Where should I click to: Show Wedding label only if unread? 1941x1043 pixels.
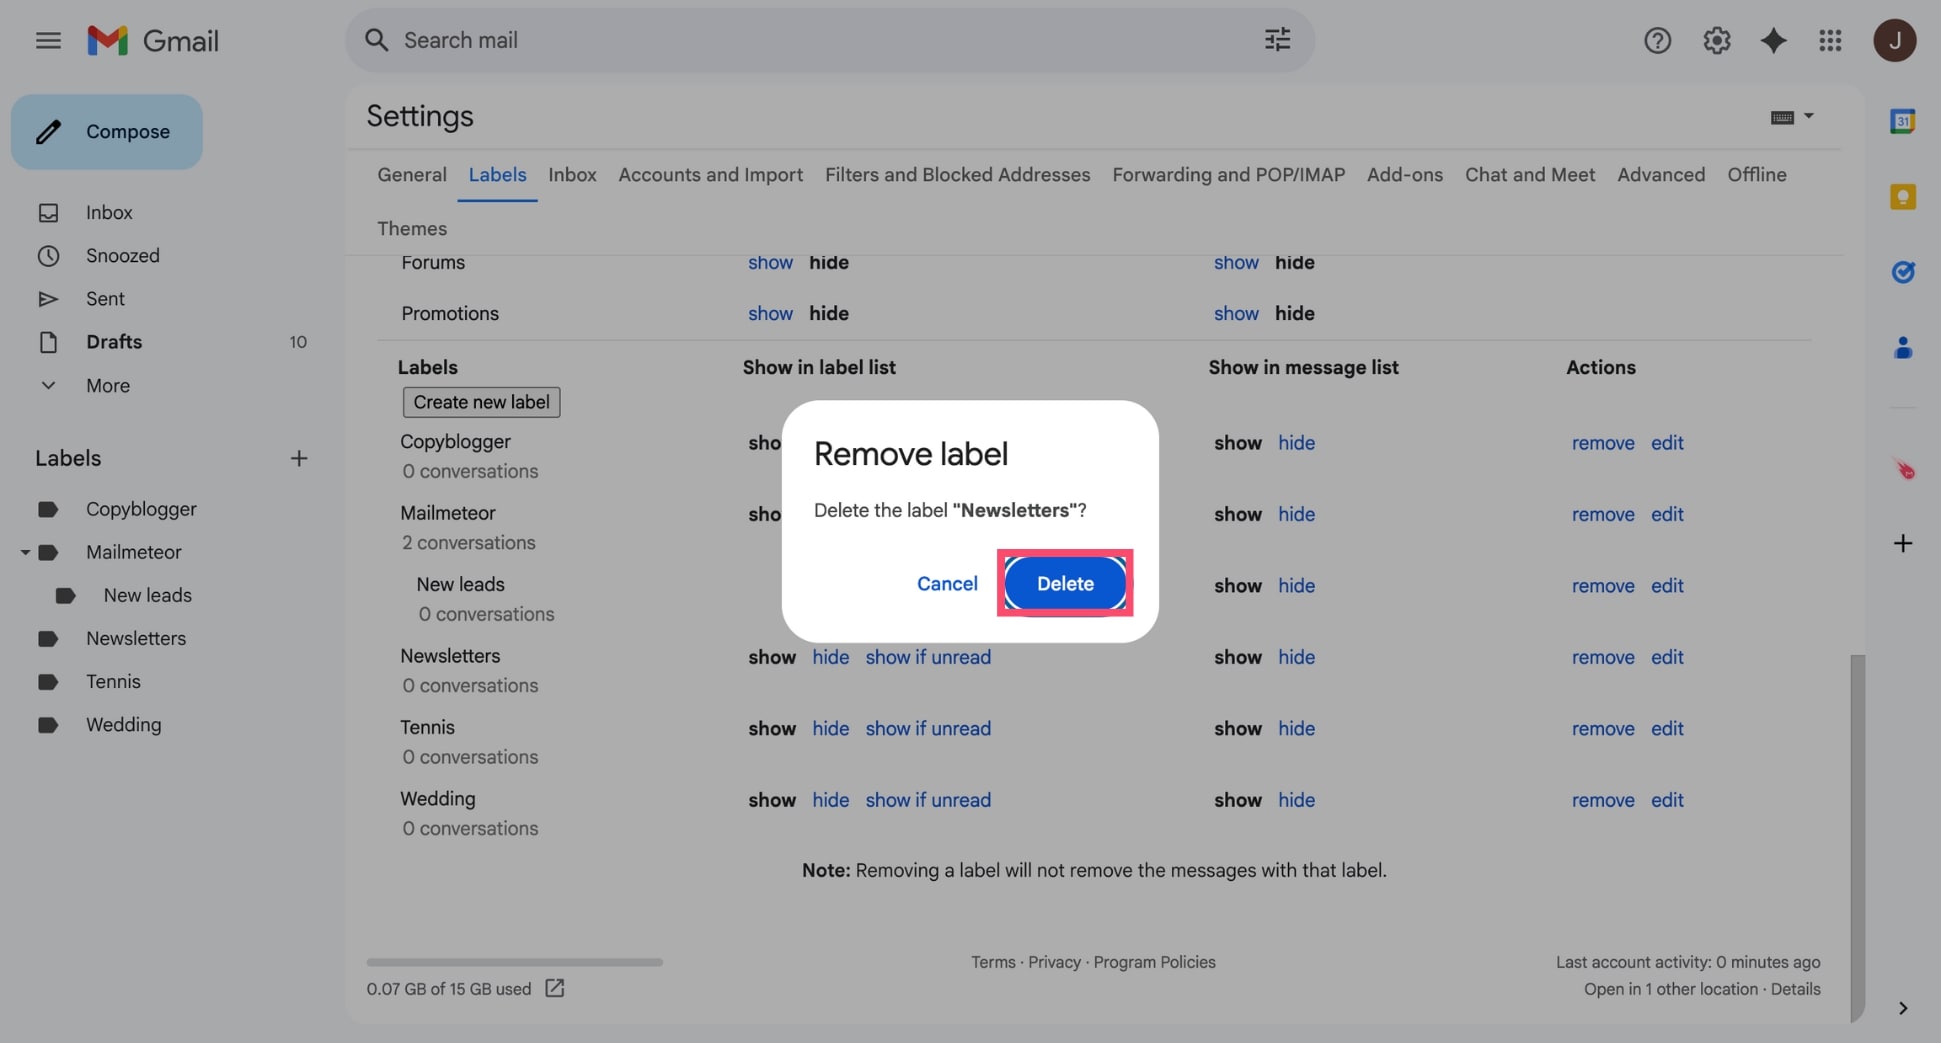point(928,800)
